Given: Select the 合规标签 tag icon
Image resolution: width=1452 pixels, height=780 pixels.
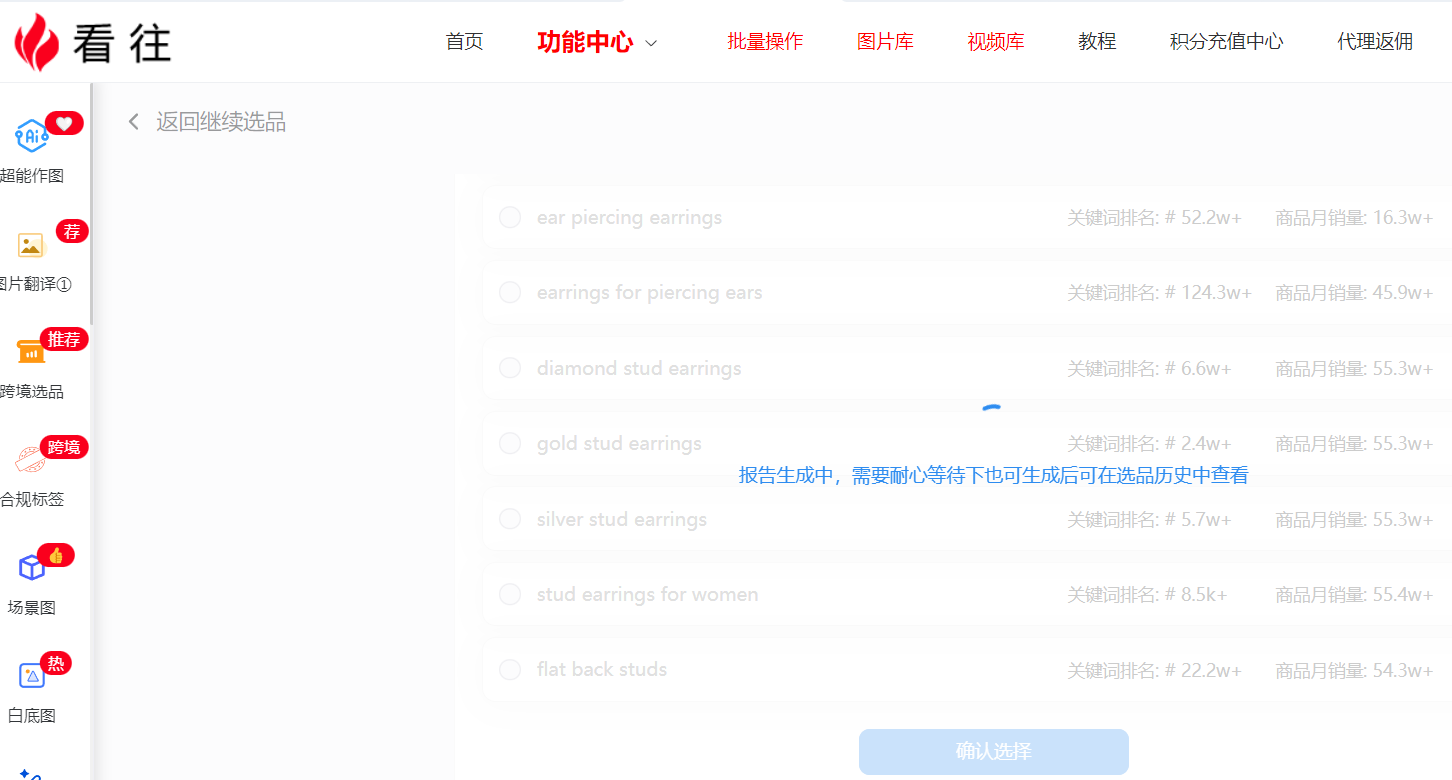Looking at the screenshot, I should pyautogui.click(x=31, y=460).
